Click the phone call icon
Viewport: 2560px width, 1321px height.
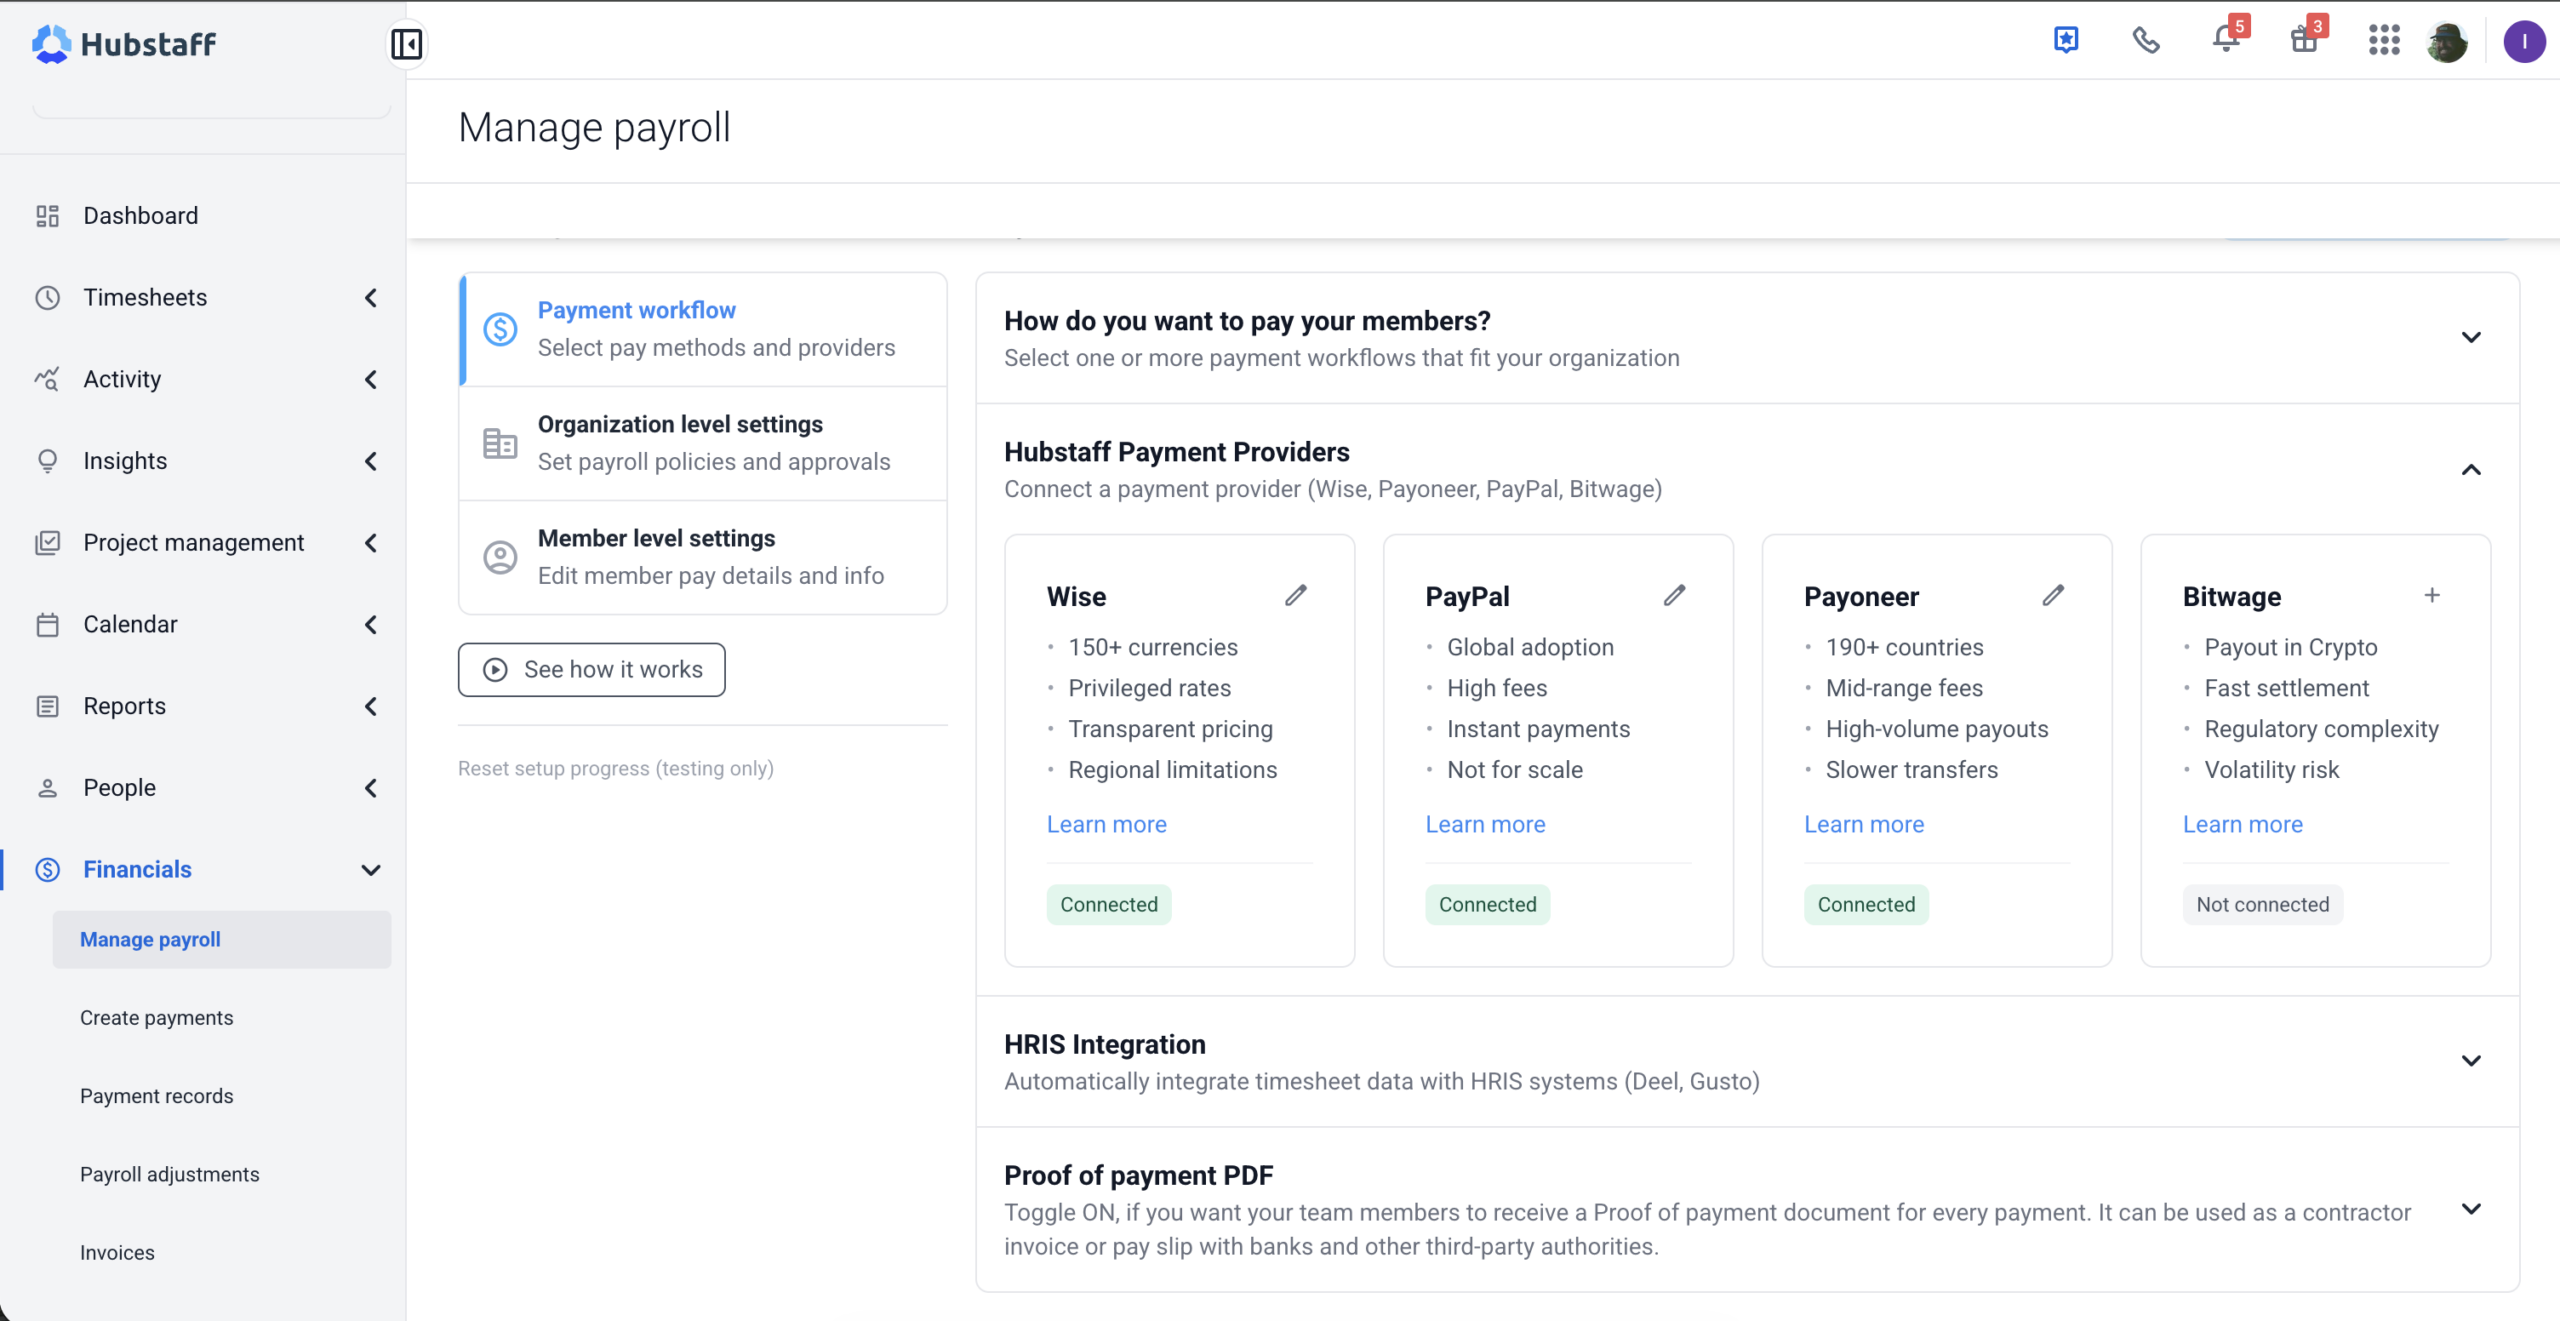coord(2146,41)
